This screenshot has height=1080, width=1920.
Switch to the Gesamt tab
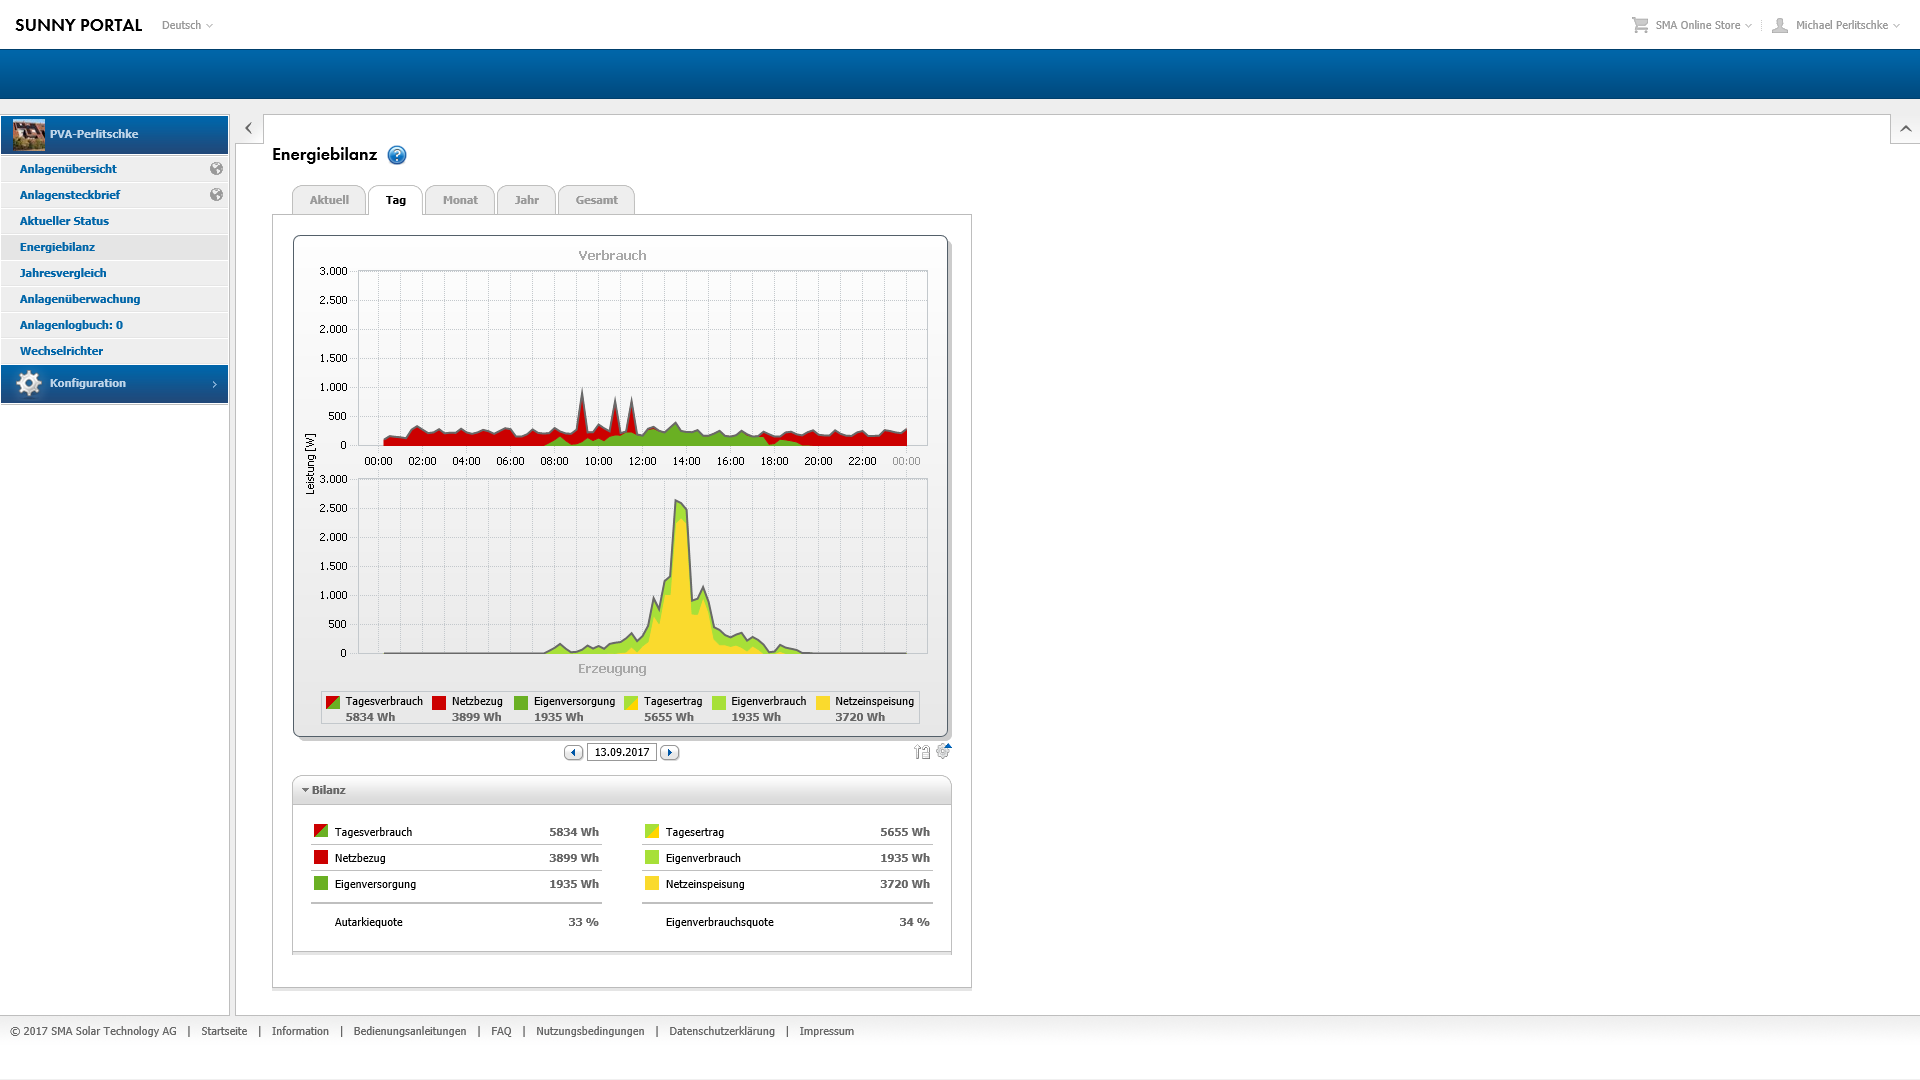click(x=596, y=200)
